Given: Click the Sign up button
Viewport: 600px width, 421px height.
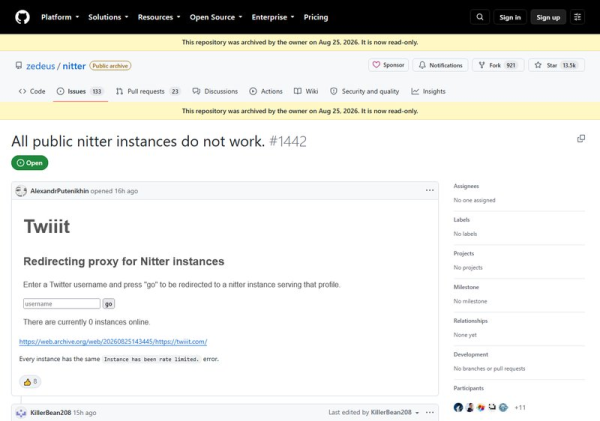Looking at the screenshot, I should (x=548, y=17).
